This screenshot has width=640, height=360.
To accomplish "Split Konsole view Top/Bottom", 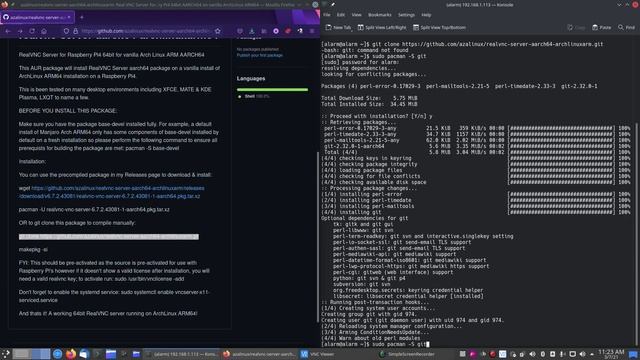I will 439,27.
